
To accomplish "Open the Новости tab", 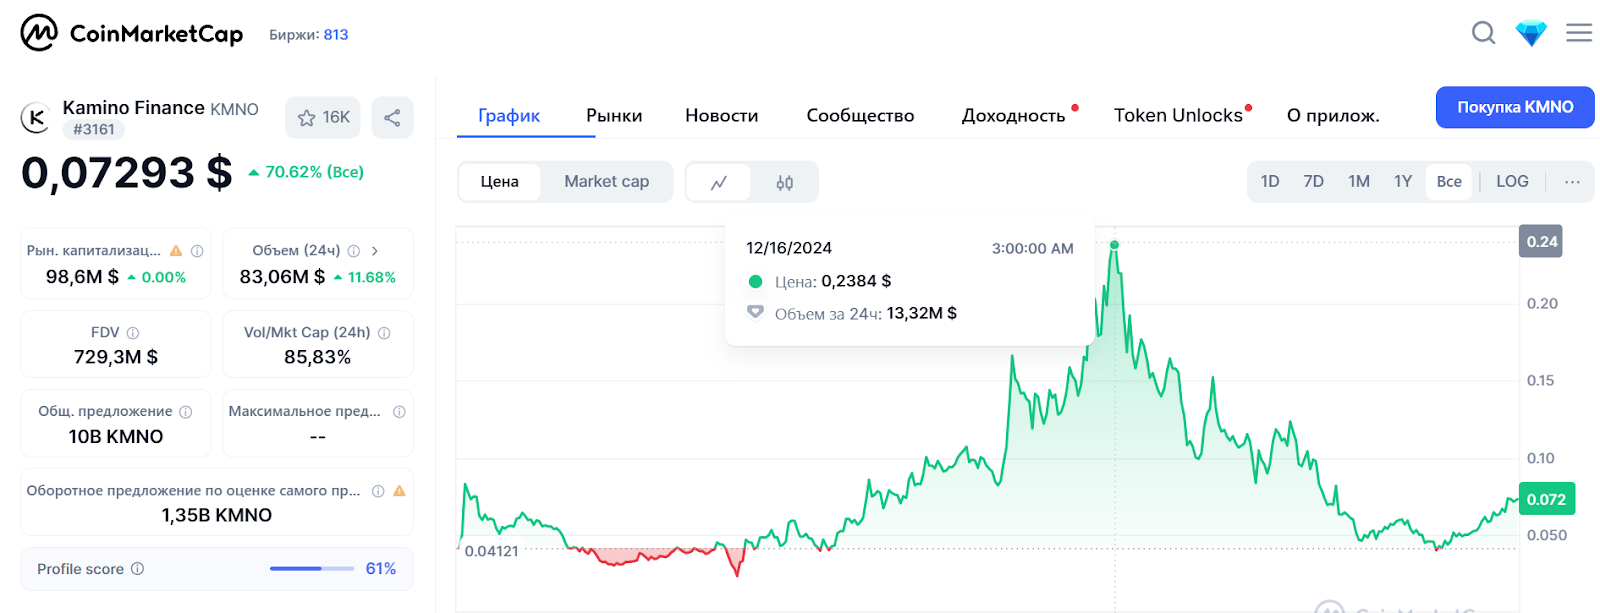I will 722,116.
